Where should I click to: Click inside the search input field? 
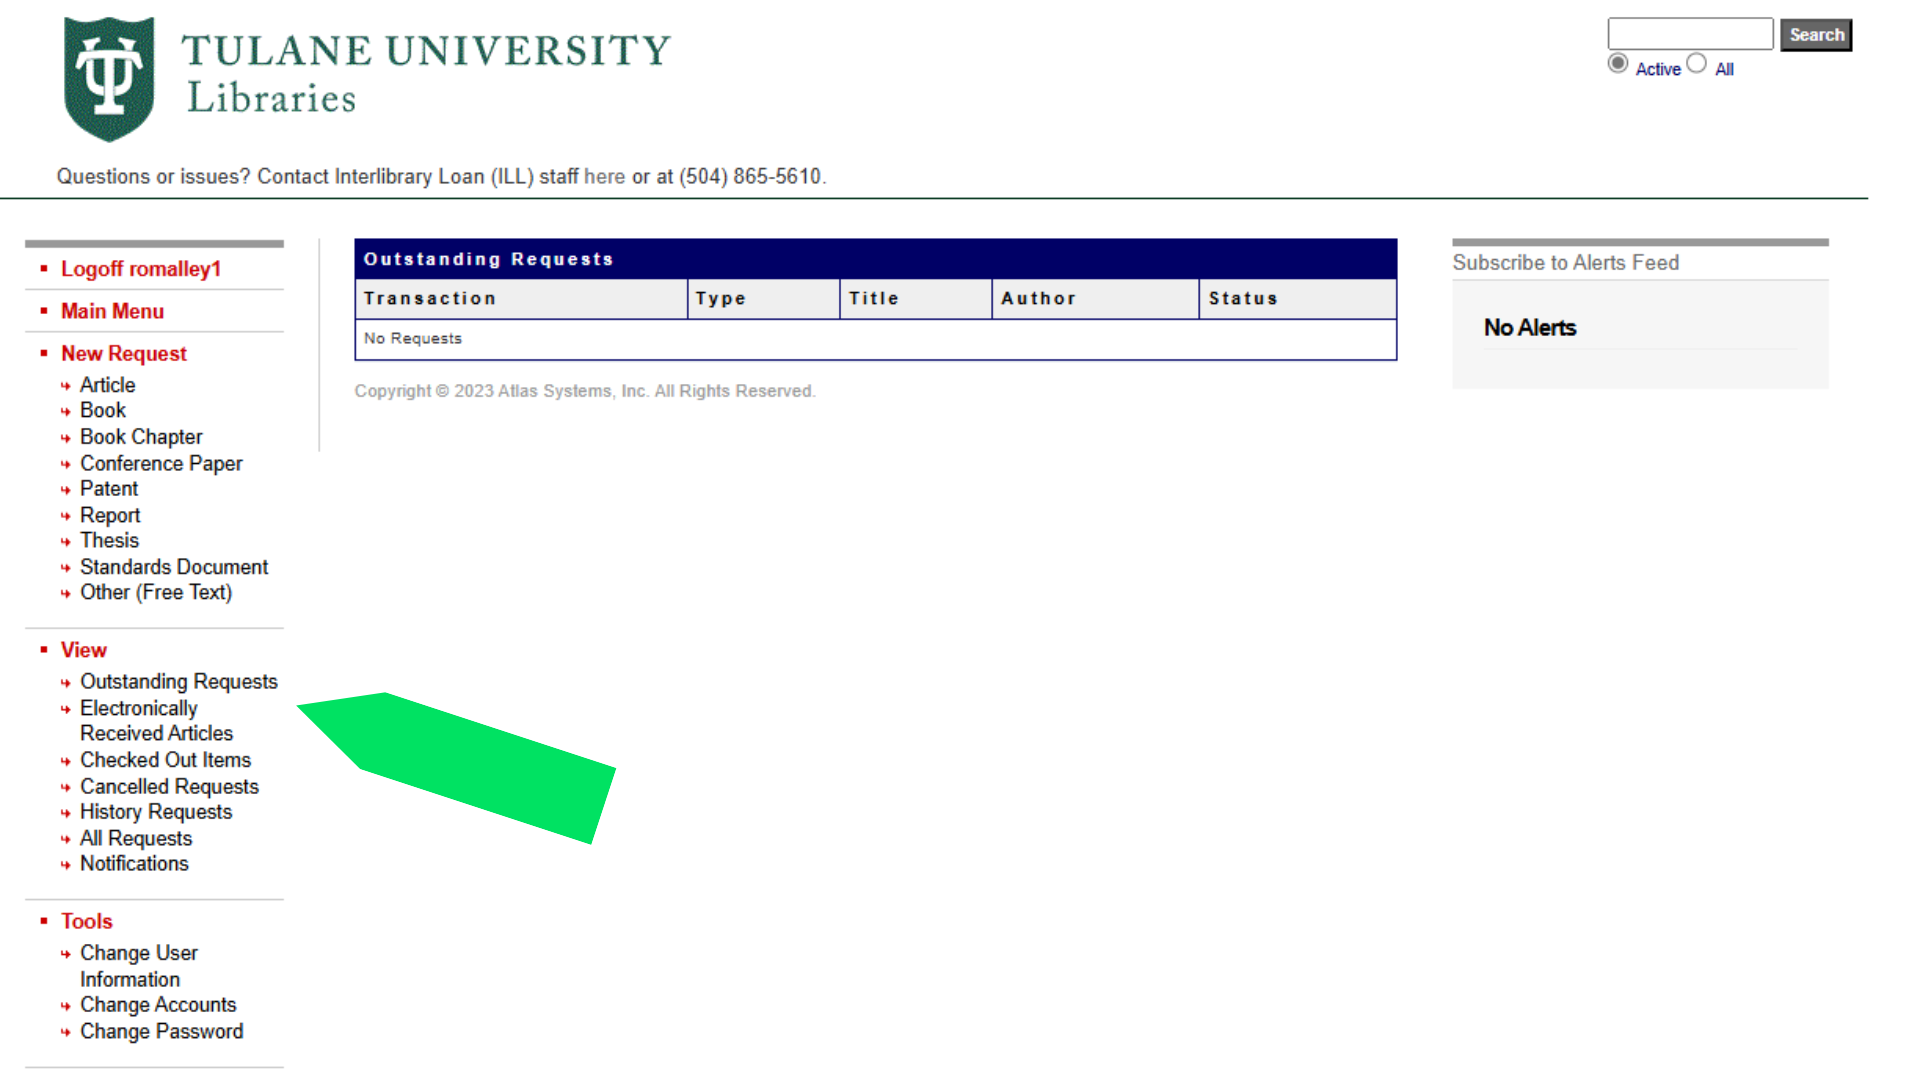coord(1688,33)
